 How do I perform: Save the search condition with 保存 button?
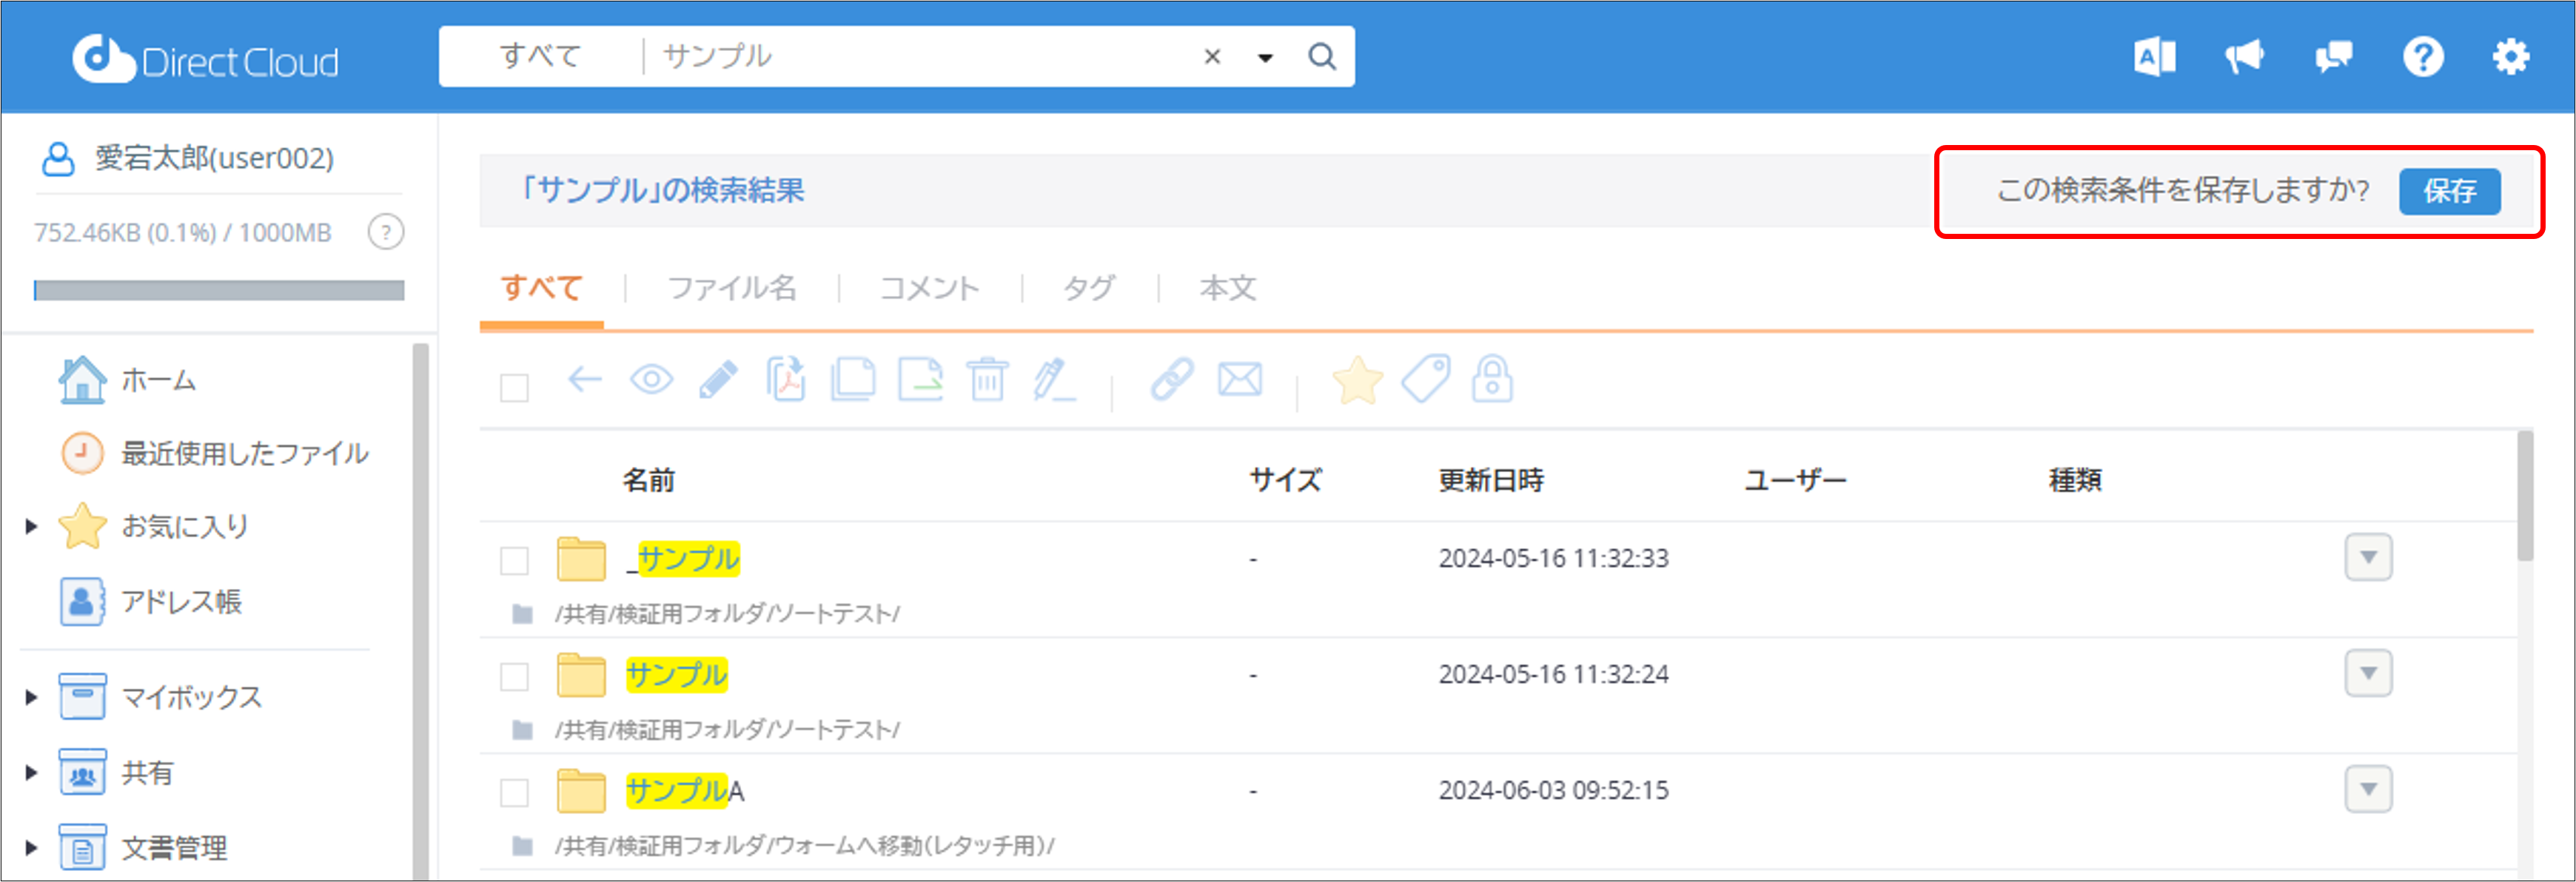2449,191
